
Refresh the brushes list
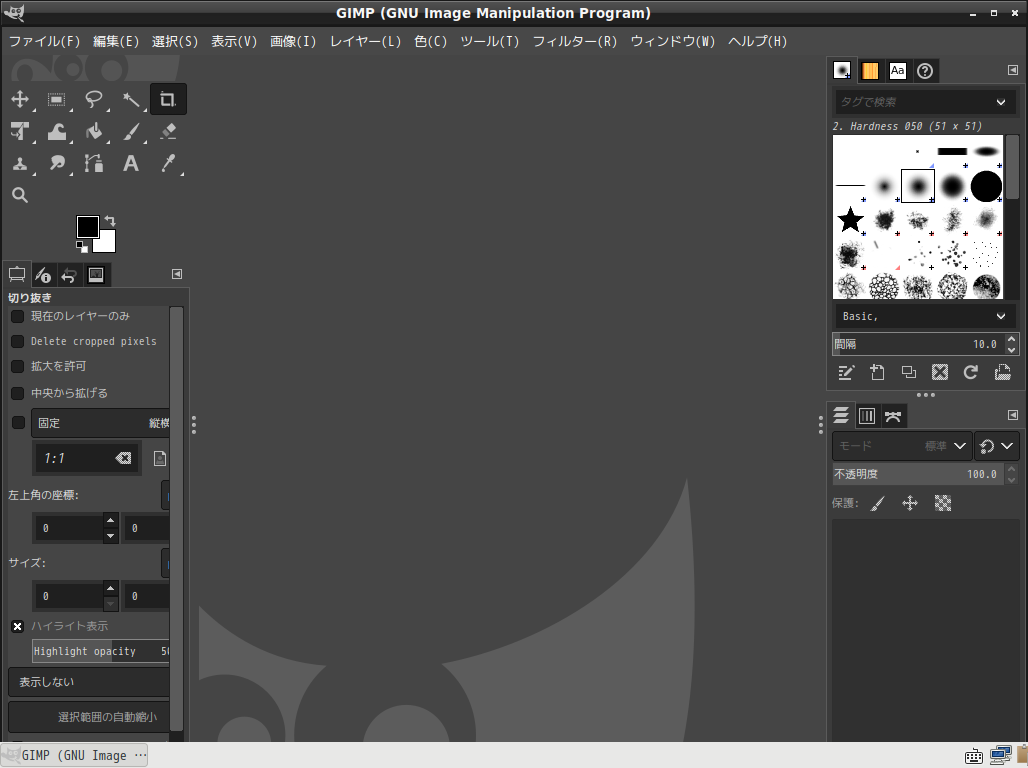(x=971, y=373)
